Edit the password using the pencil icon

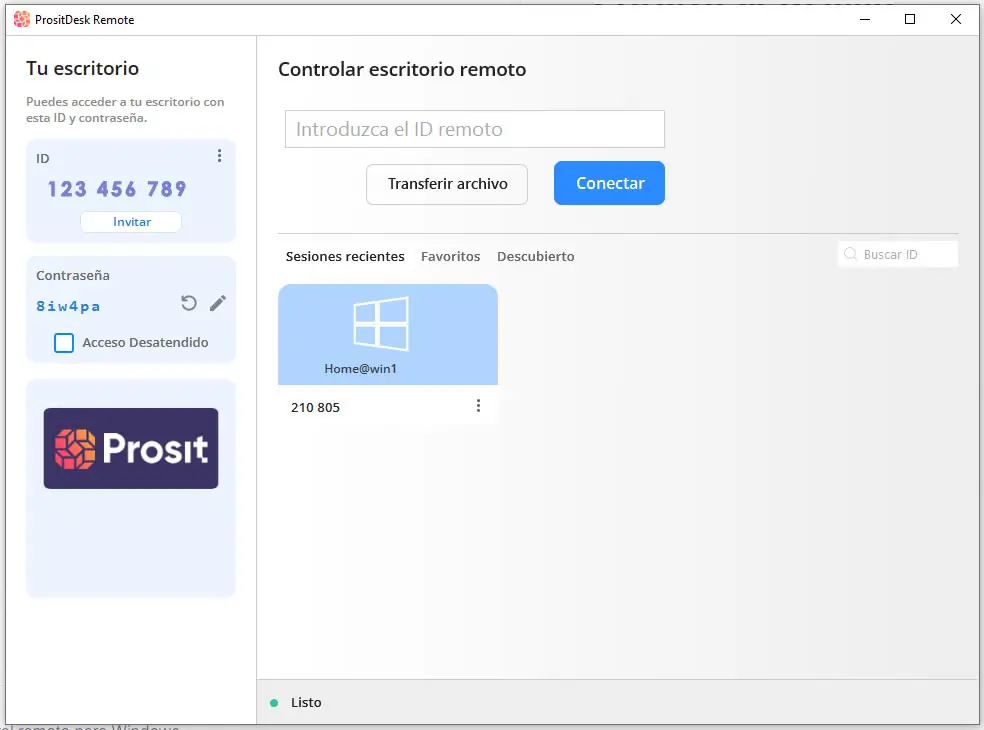click(218, 303)
